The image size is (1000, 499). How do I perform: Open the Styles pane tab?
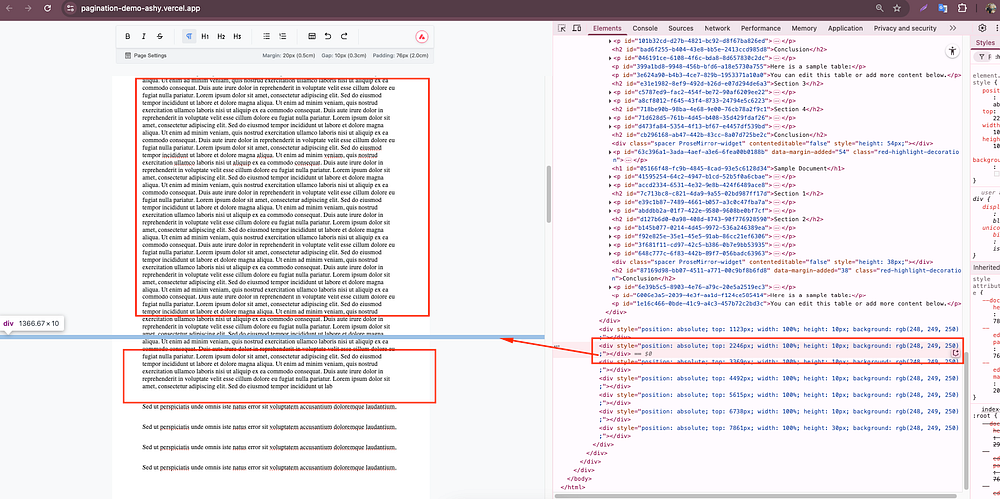[x=985, y=43]
